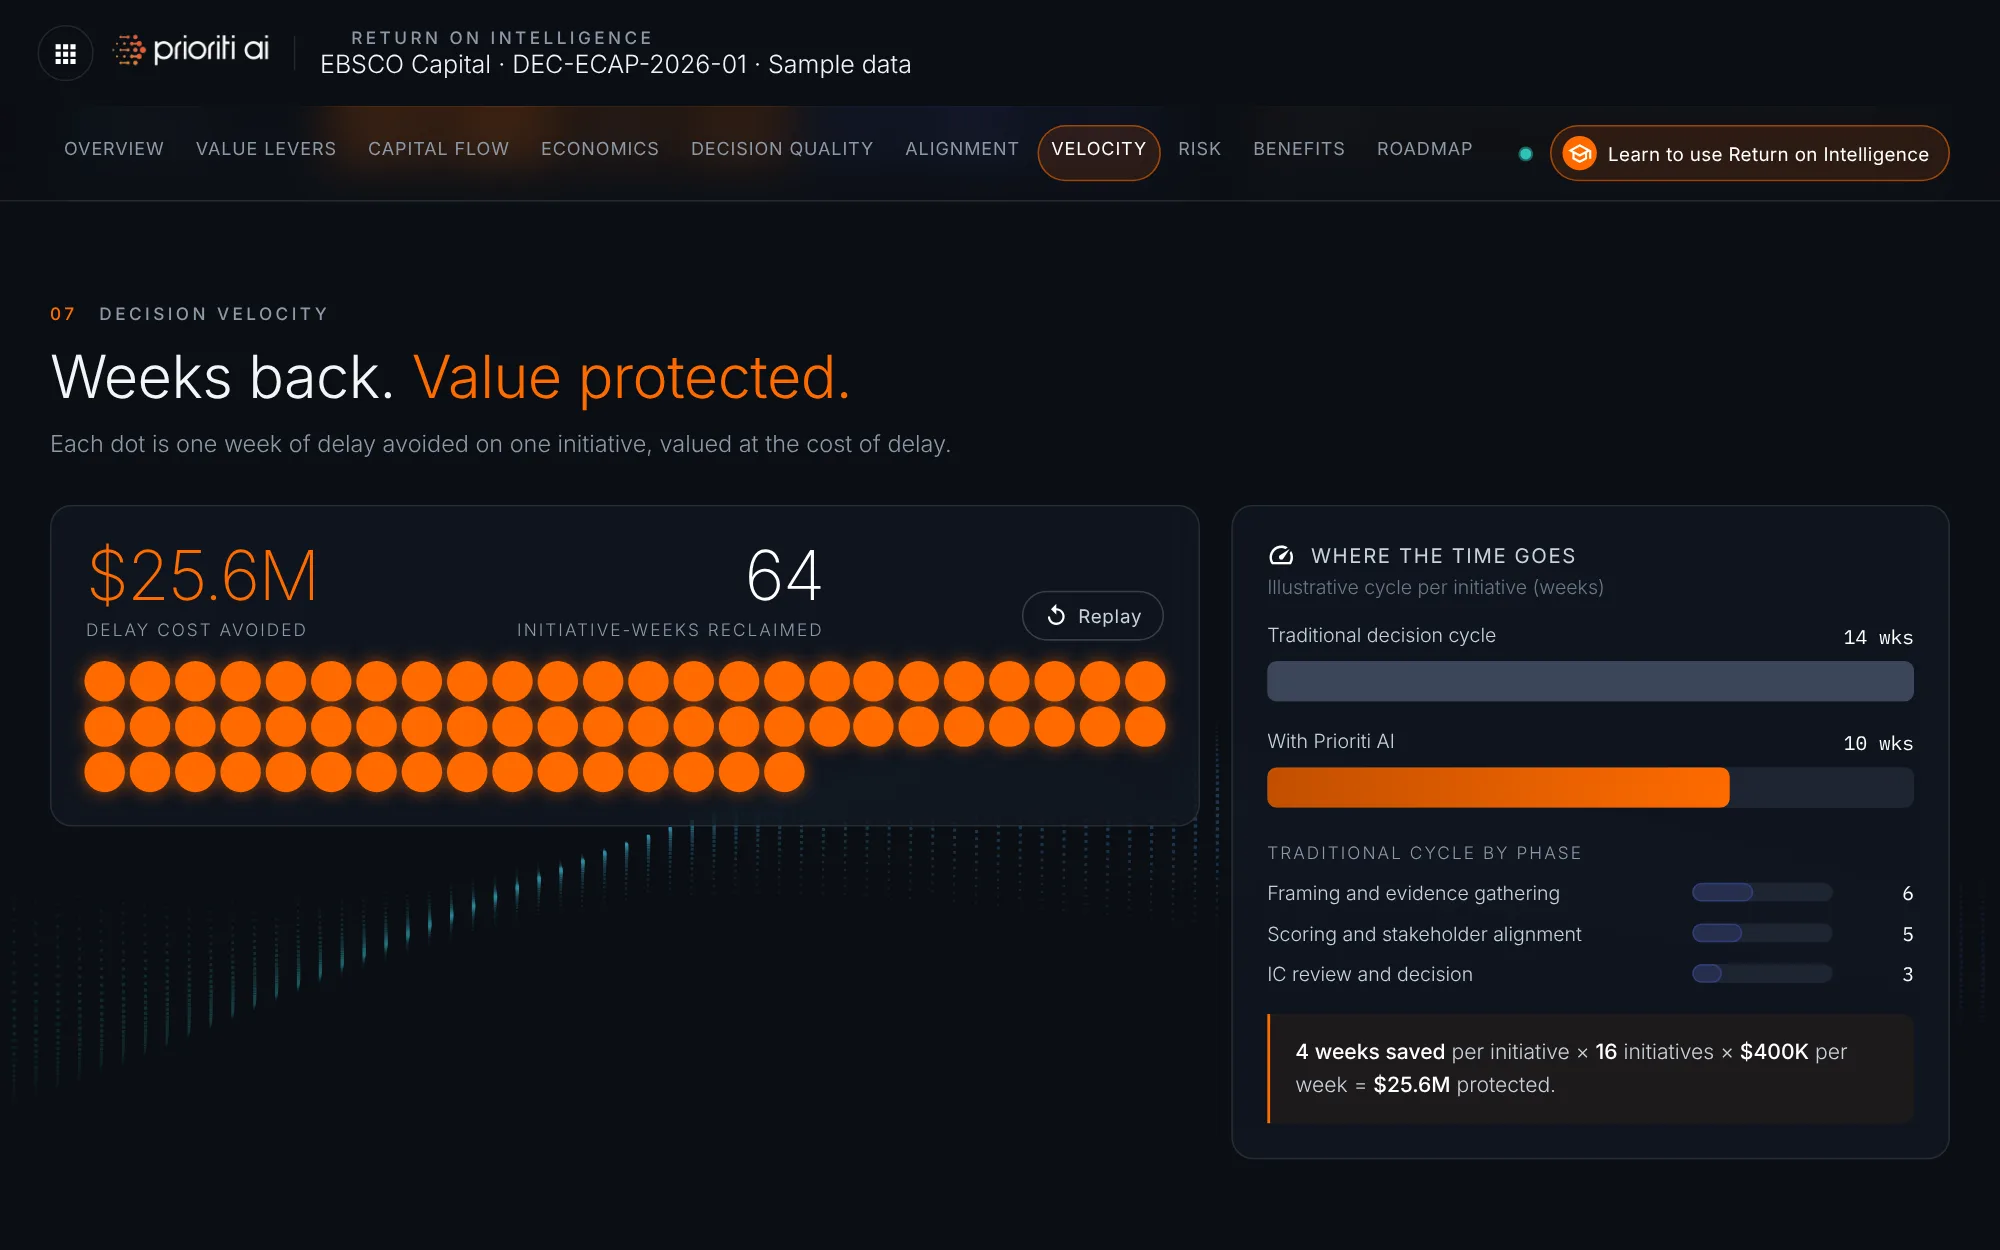Click the IC review and decision bar
Image resolution: width=2000 pixels, height=1250 pixels.
pos(1762,973)
